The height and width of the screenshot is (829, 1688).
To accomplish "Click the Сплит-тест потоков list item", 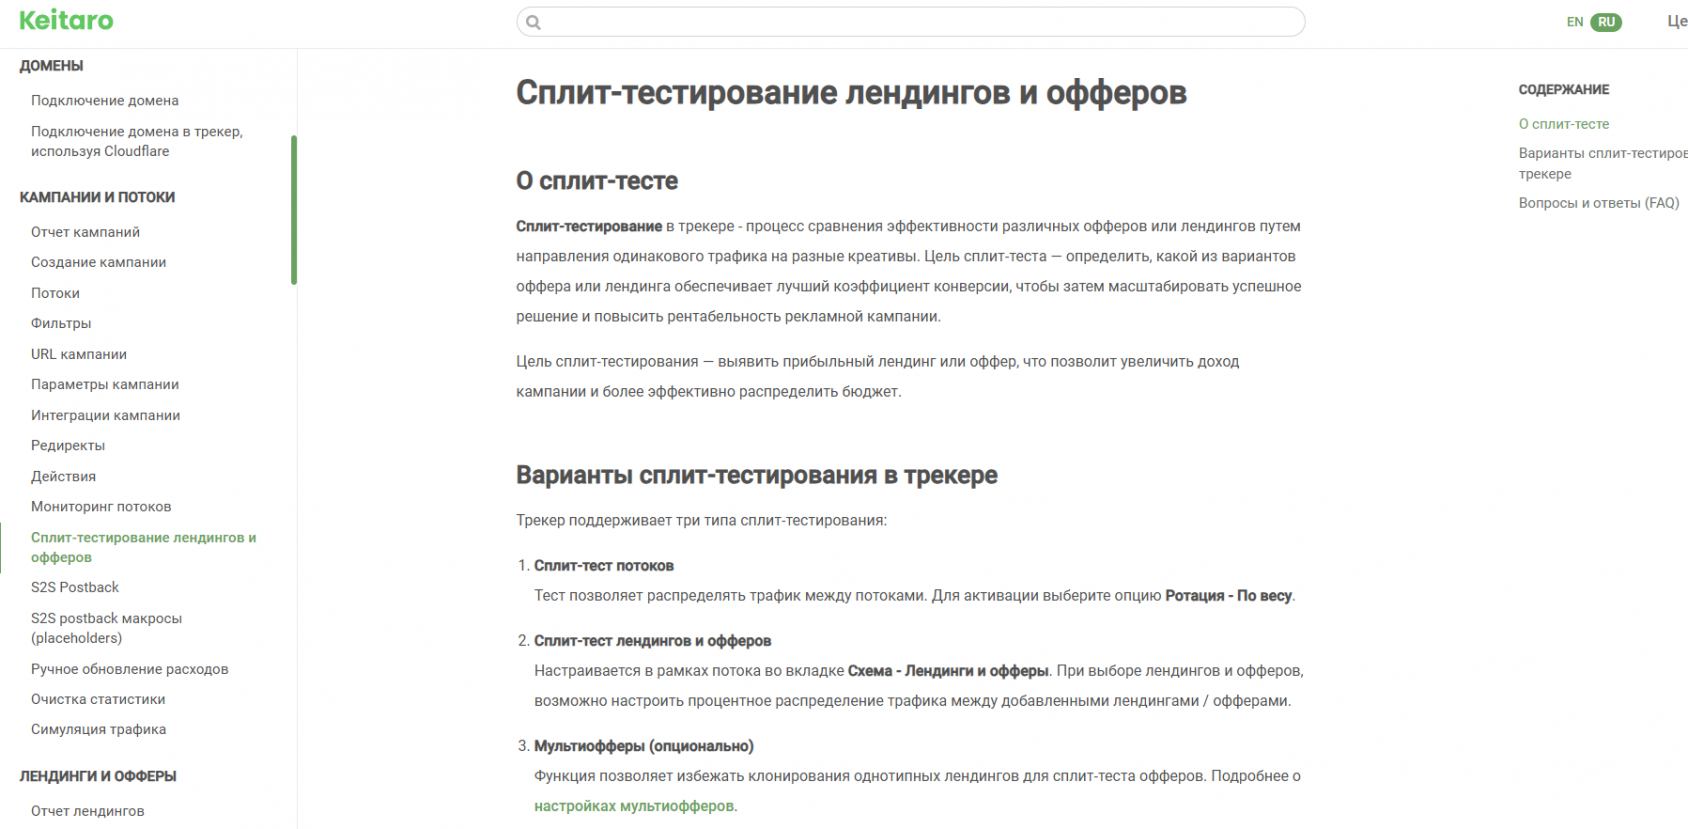I will tap(604, 566).
